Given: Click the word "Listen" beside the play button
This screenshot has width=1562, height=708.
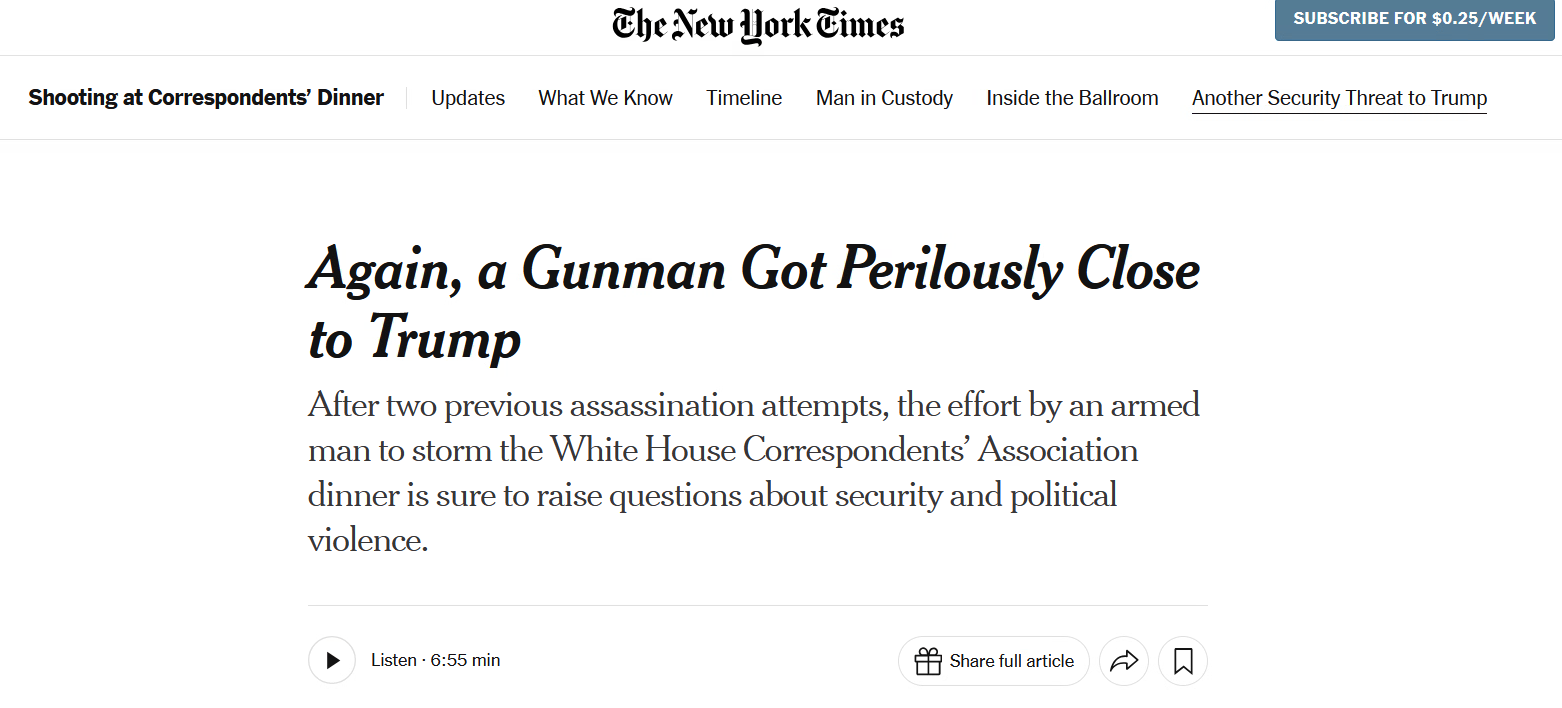Looking at the screenshot, I should click(x=394, y=660).
